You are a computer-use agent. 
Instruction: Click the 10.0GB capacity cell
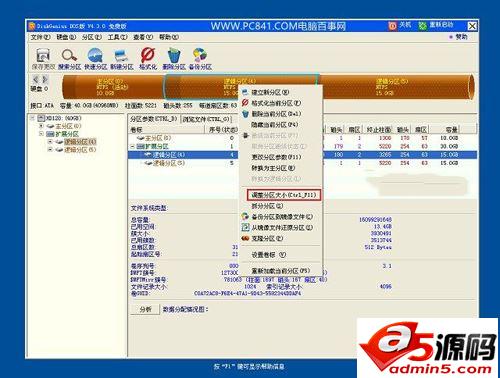click(449, 138)
